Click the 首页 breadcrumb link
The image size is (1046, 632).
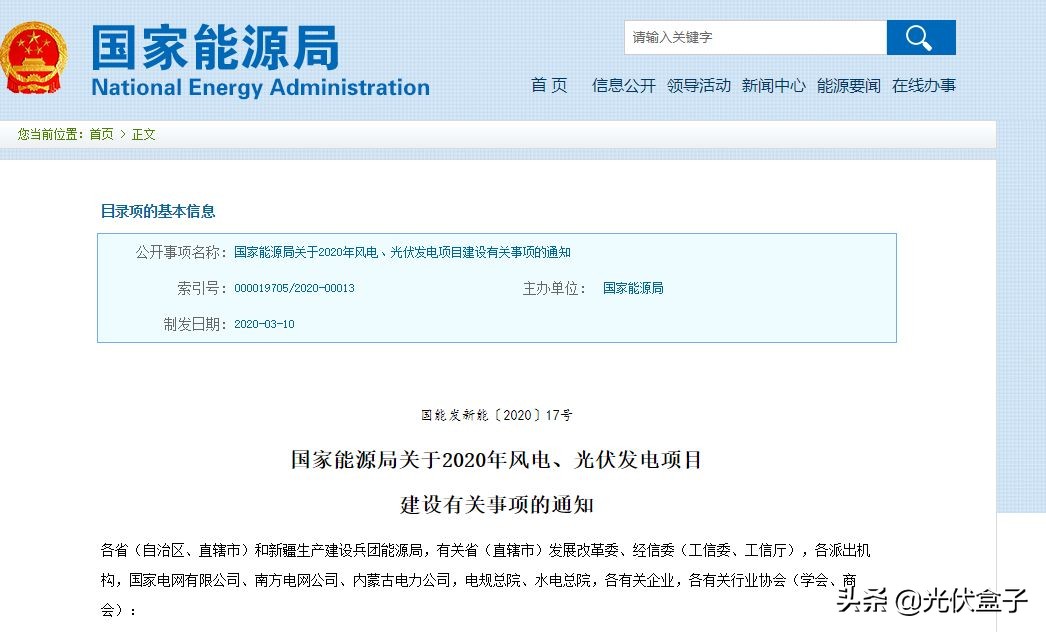(x=100, y=133)
